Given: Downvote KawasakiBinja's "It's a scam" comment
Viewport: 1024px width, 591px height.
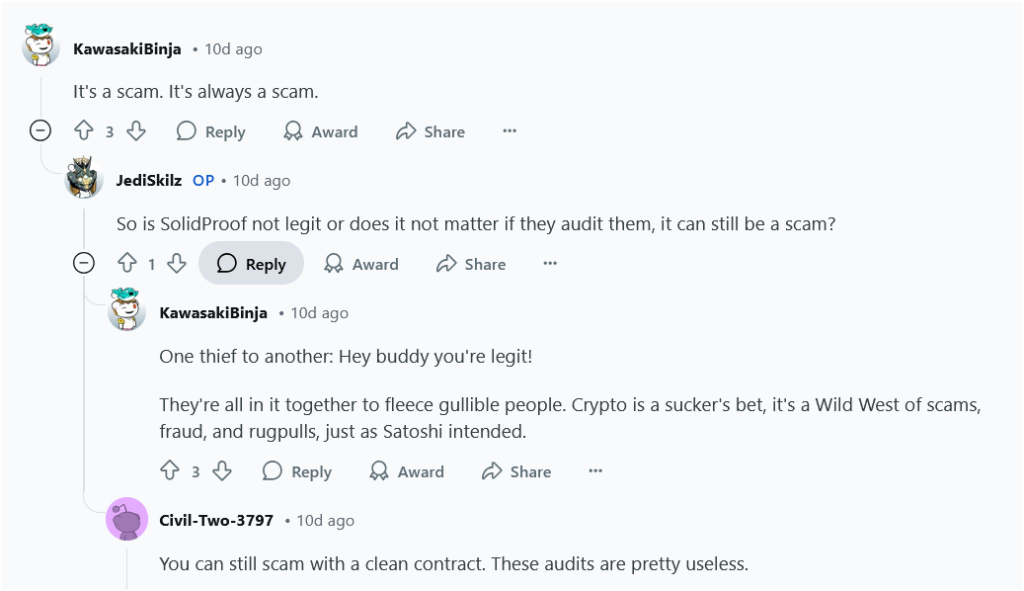Looking at the screenshot, I should 137,131.
